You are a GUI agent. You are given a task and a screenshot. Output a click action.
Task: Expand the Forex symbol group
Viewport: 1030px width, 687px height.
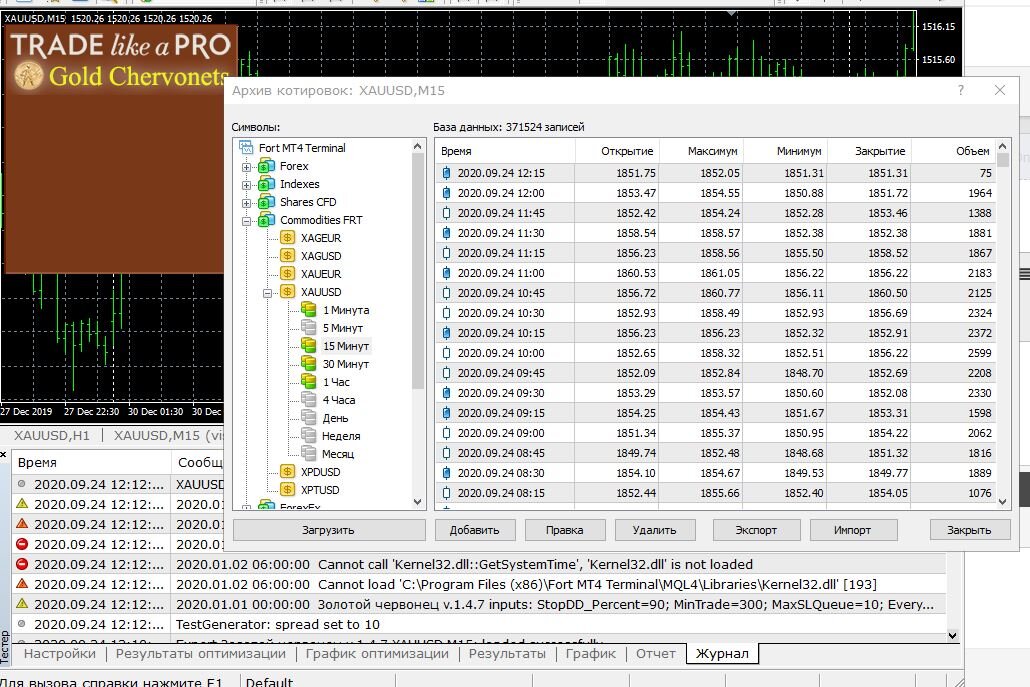click(246, 167)
